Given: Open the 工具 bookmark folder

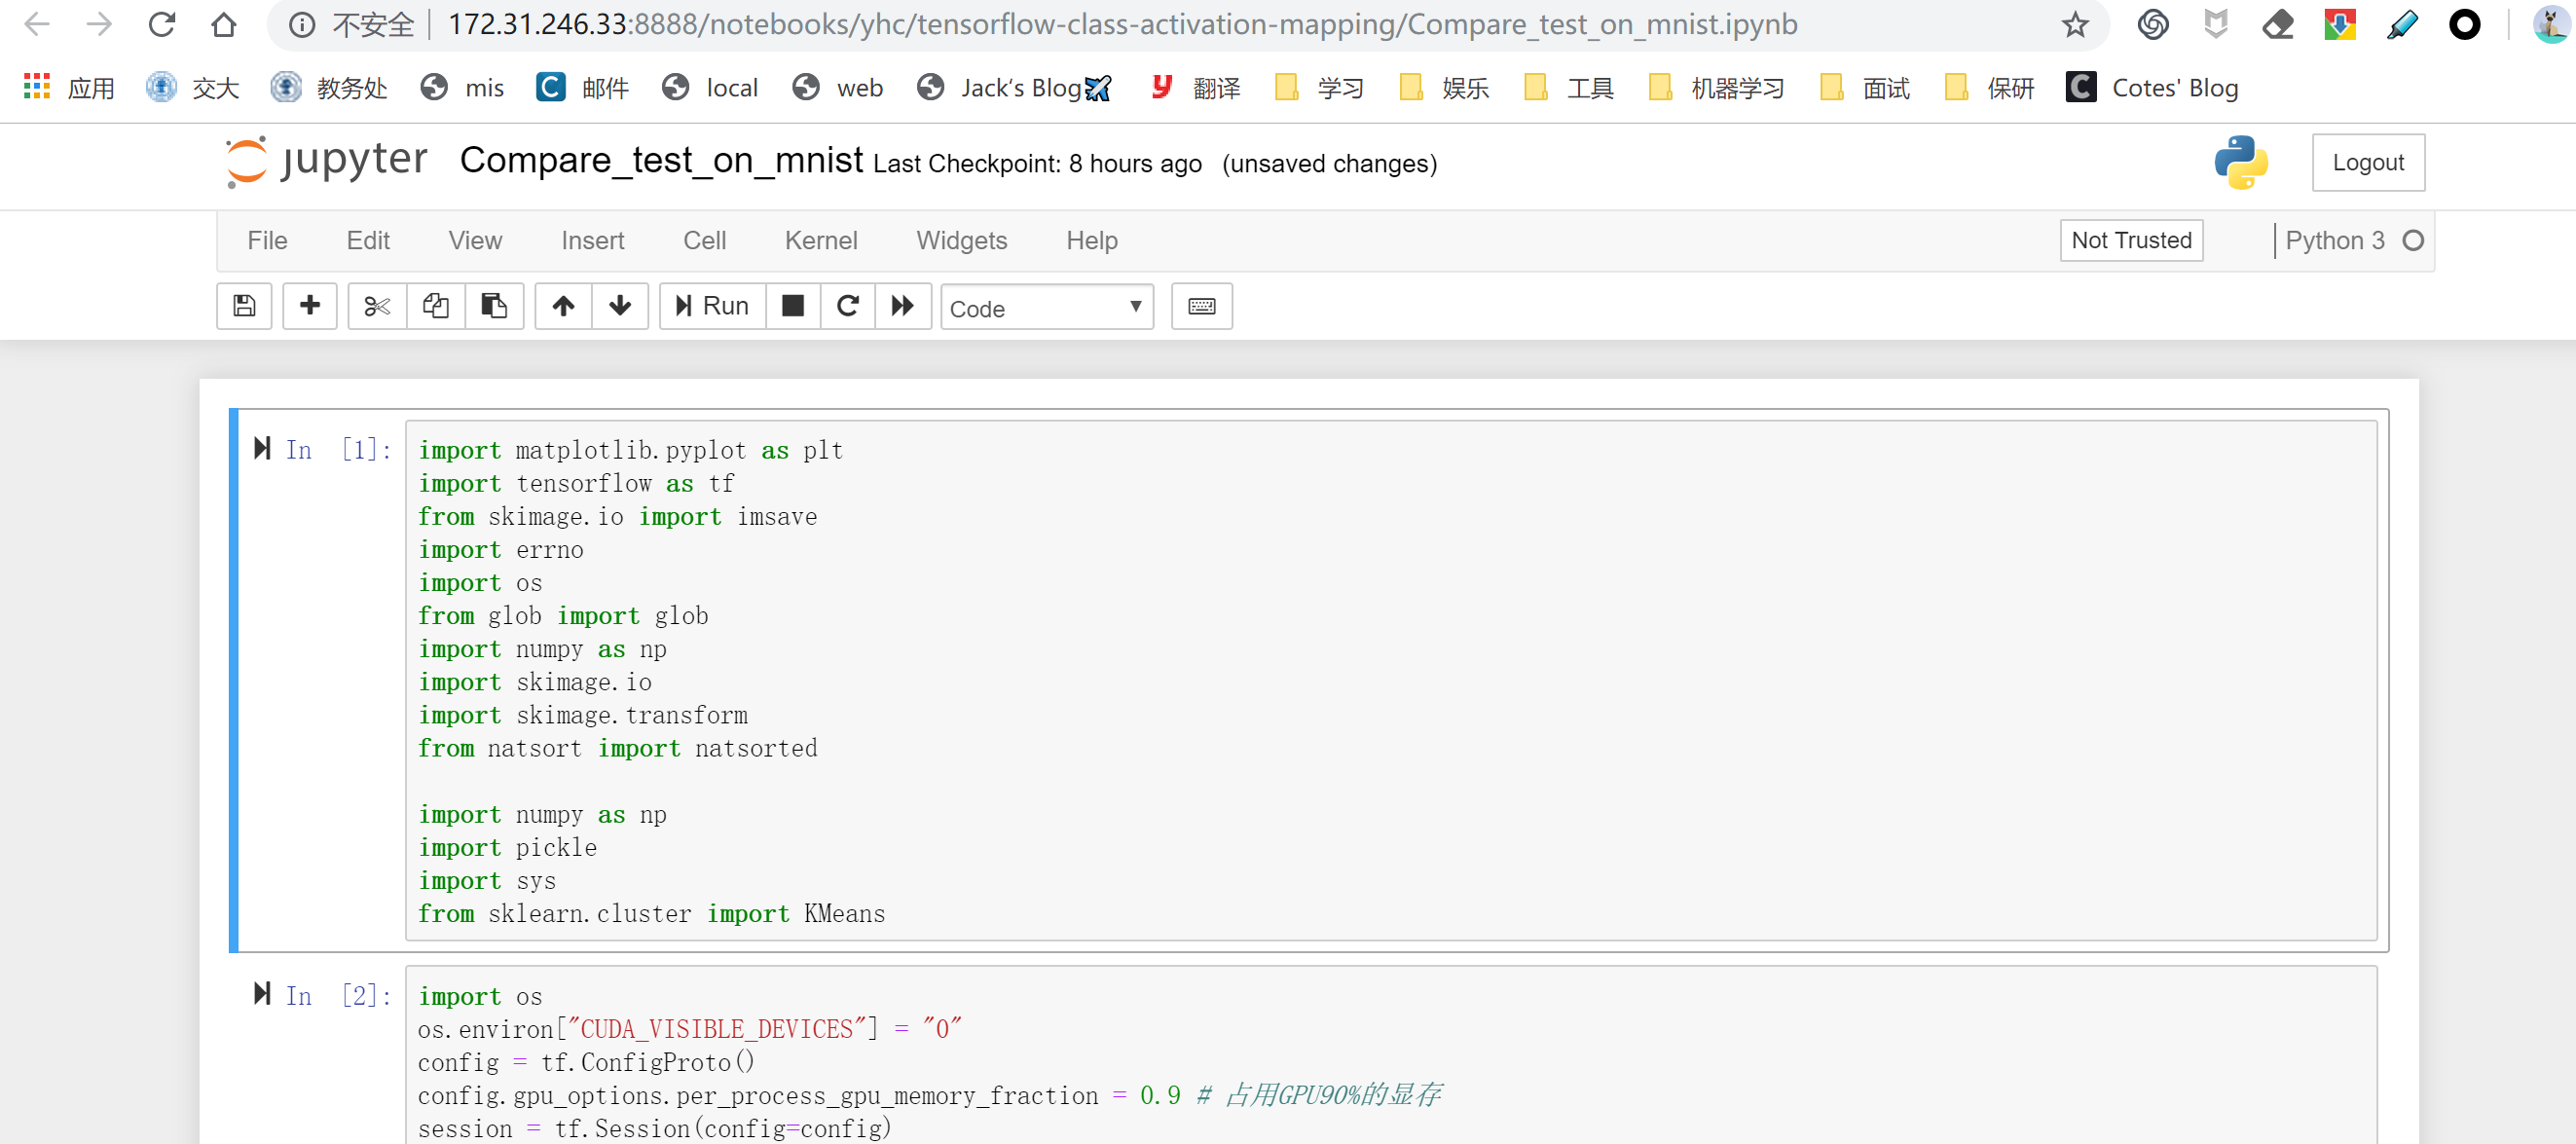Looking at the screenshot, I should coord(1569,88).
